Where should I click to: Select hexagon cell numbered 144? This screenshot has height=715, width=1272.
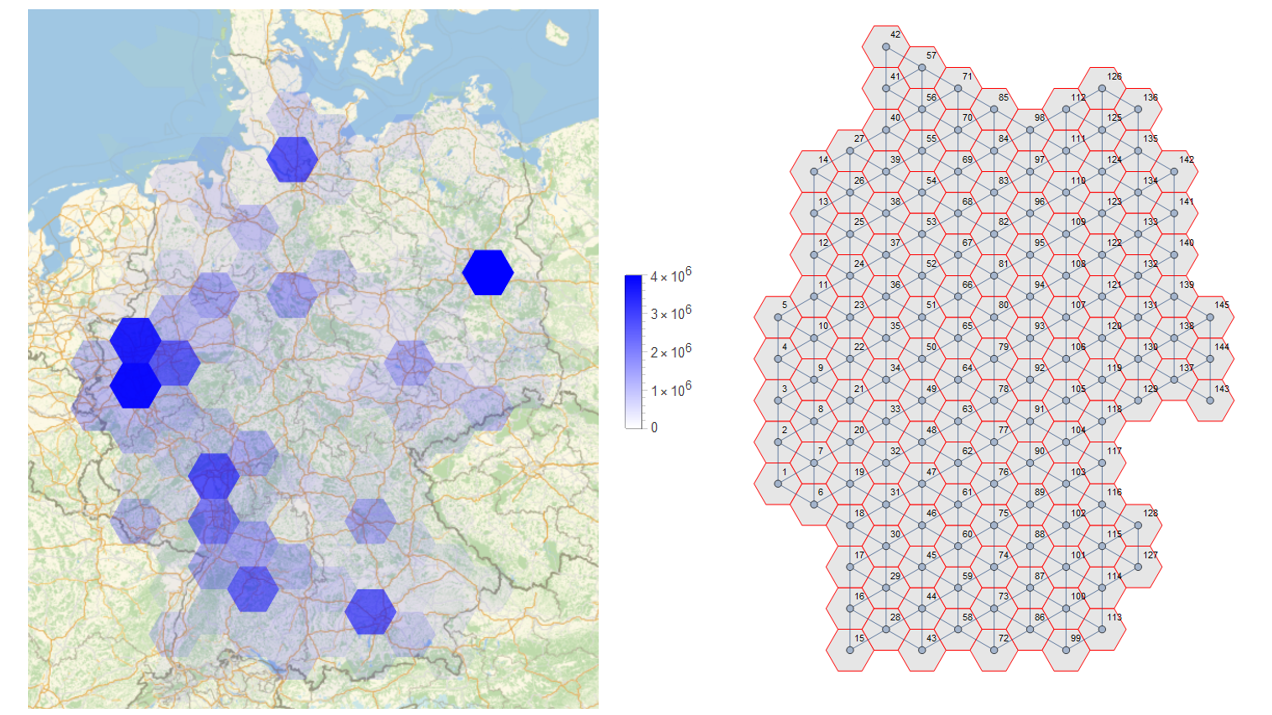(x=1210, y=359)
